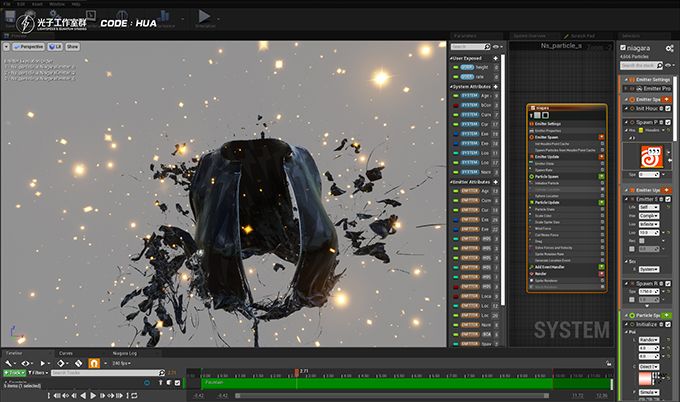The width and height of the screenshot is (680, 402).
Task: Click the Show viewport button
Action: [x=72, y=46]
